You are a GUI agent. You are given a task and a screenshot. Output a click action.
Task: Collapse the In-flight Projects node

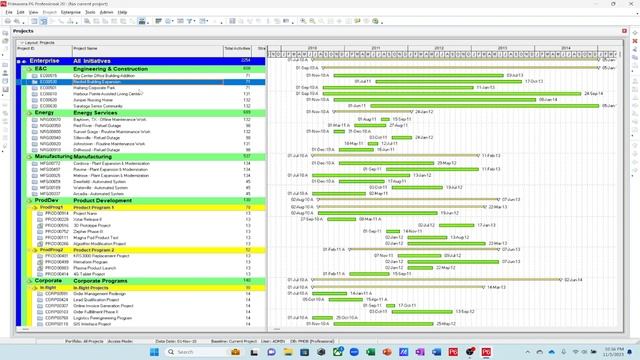click(35, 288)
